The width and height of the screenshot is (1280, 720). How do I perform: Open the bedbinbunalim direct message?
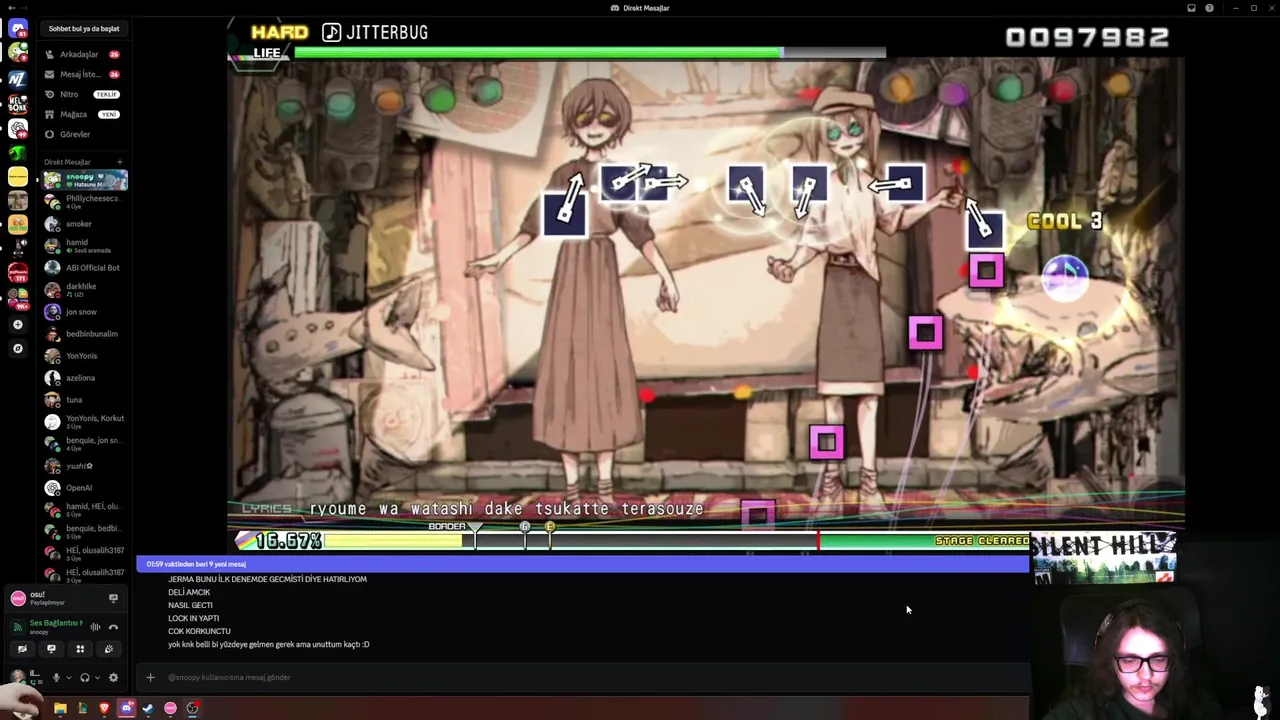click(x=84, y=334)
